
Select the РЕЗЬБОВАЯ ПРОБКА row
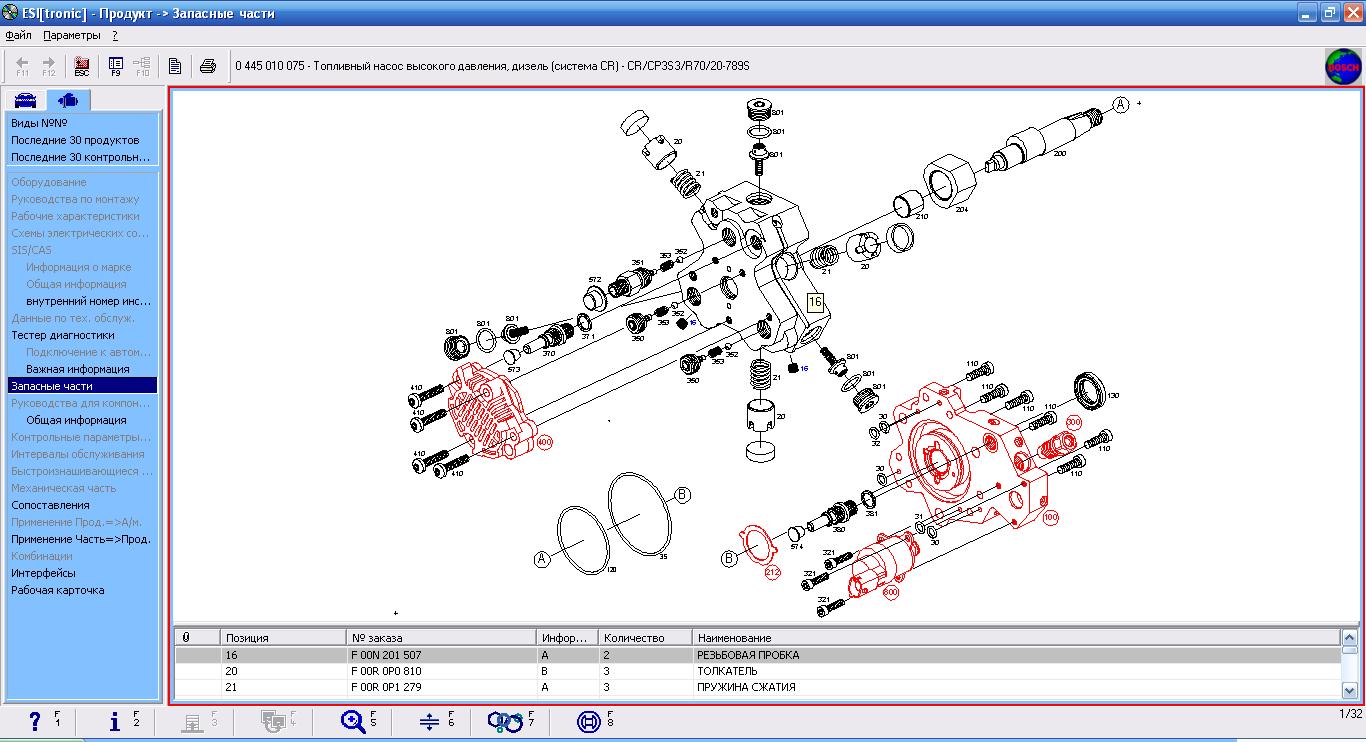coord(757,655)
